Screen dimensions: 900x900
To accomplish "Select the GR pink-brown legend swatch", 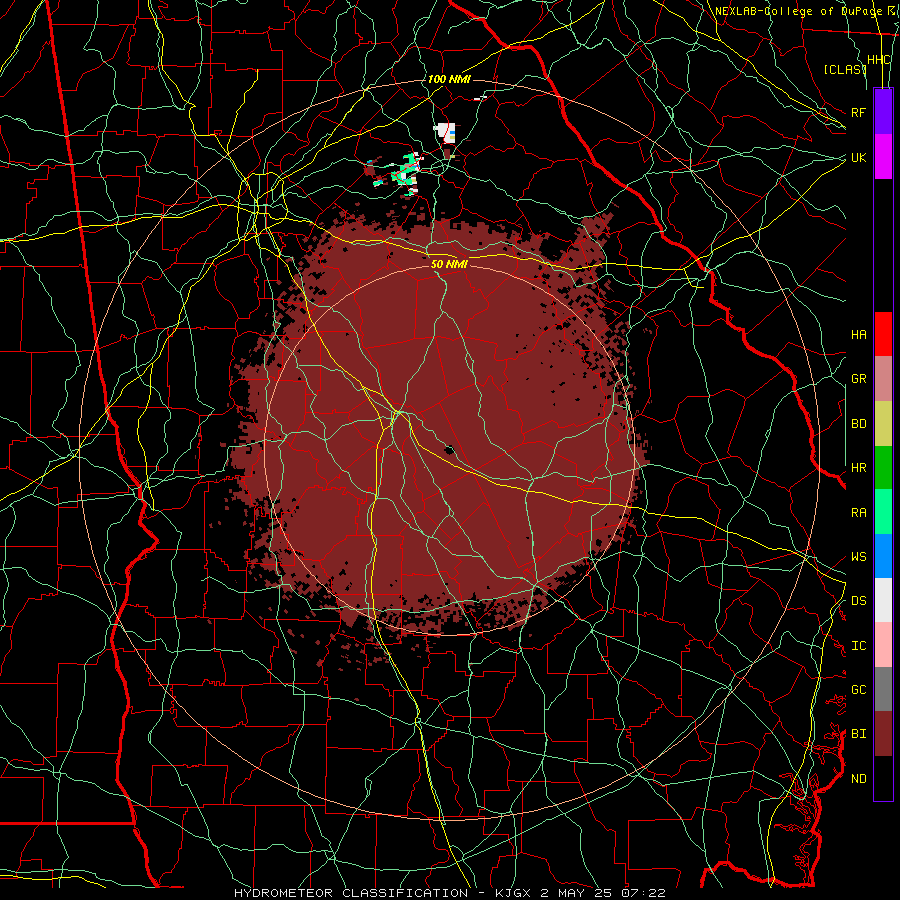I will pos(883,379).
